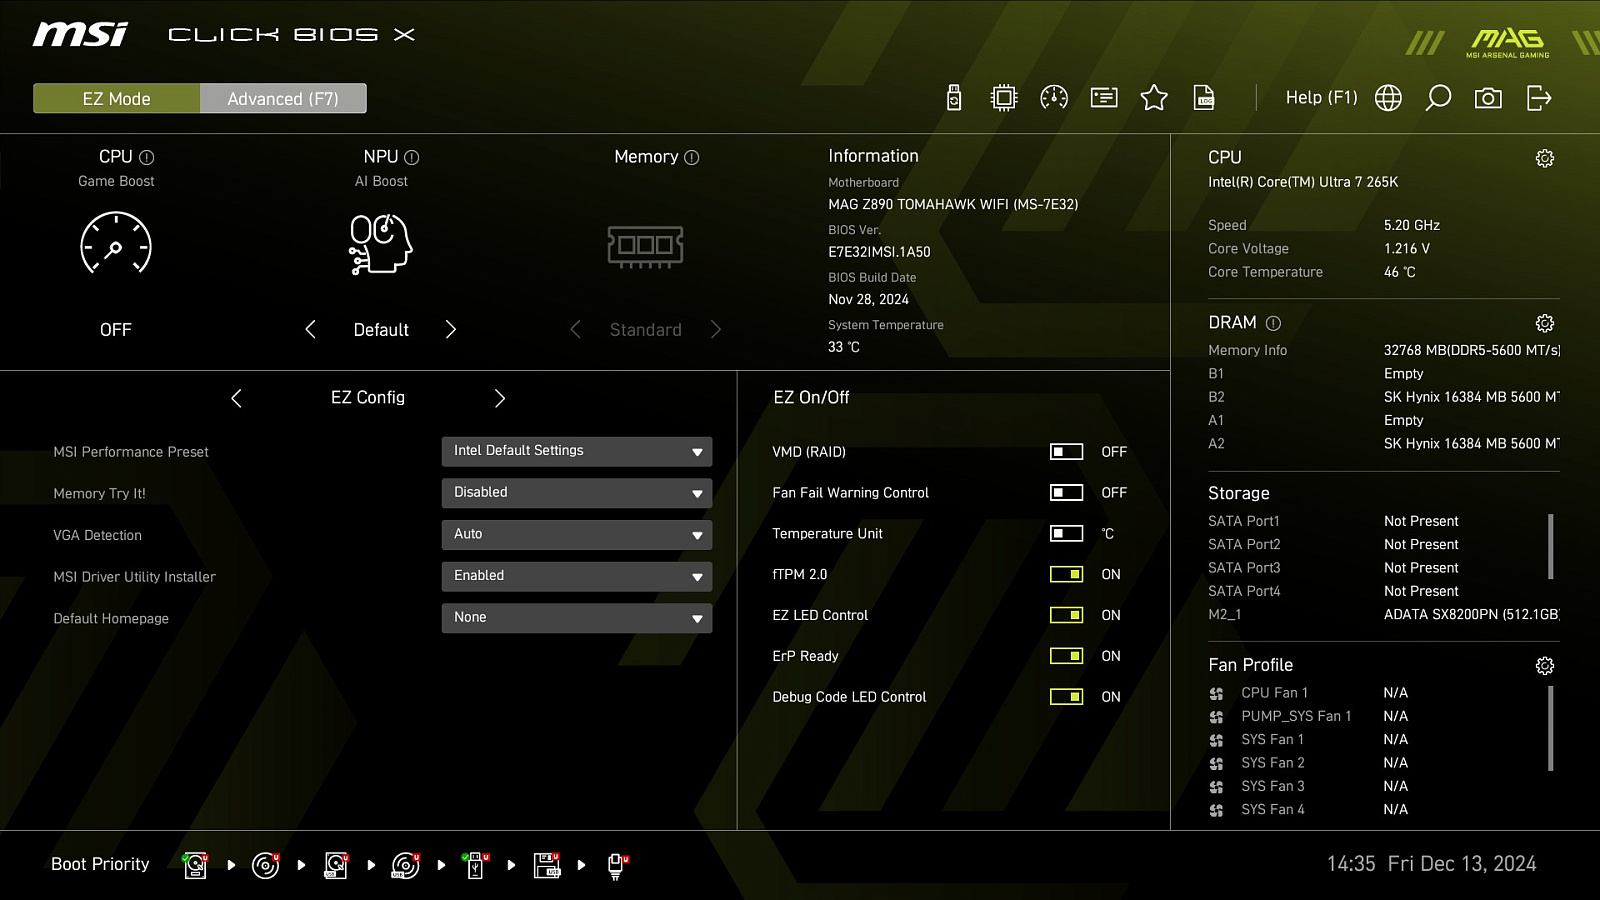
Task: Select the USB hard disk boot icon
Action: [x=336, y=865]
